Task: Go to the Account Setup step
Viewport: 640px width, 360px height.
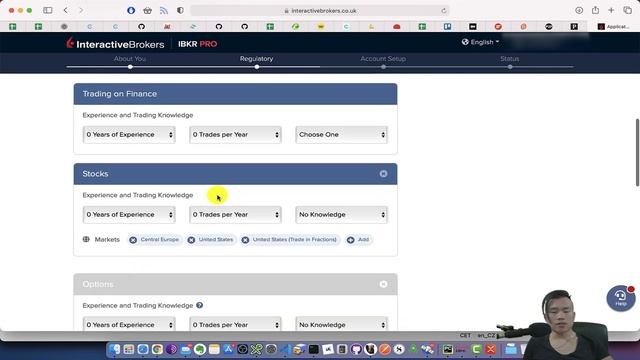Action: pos(383,59)
